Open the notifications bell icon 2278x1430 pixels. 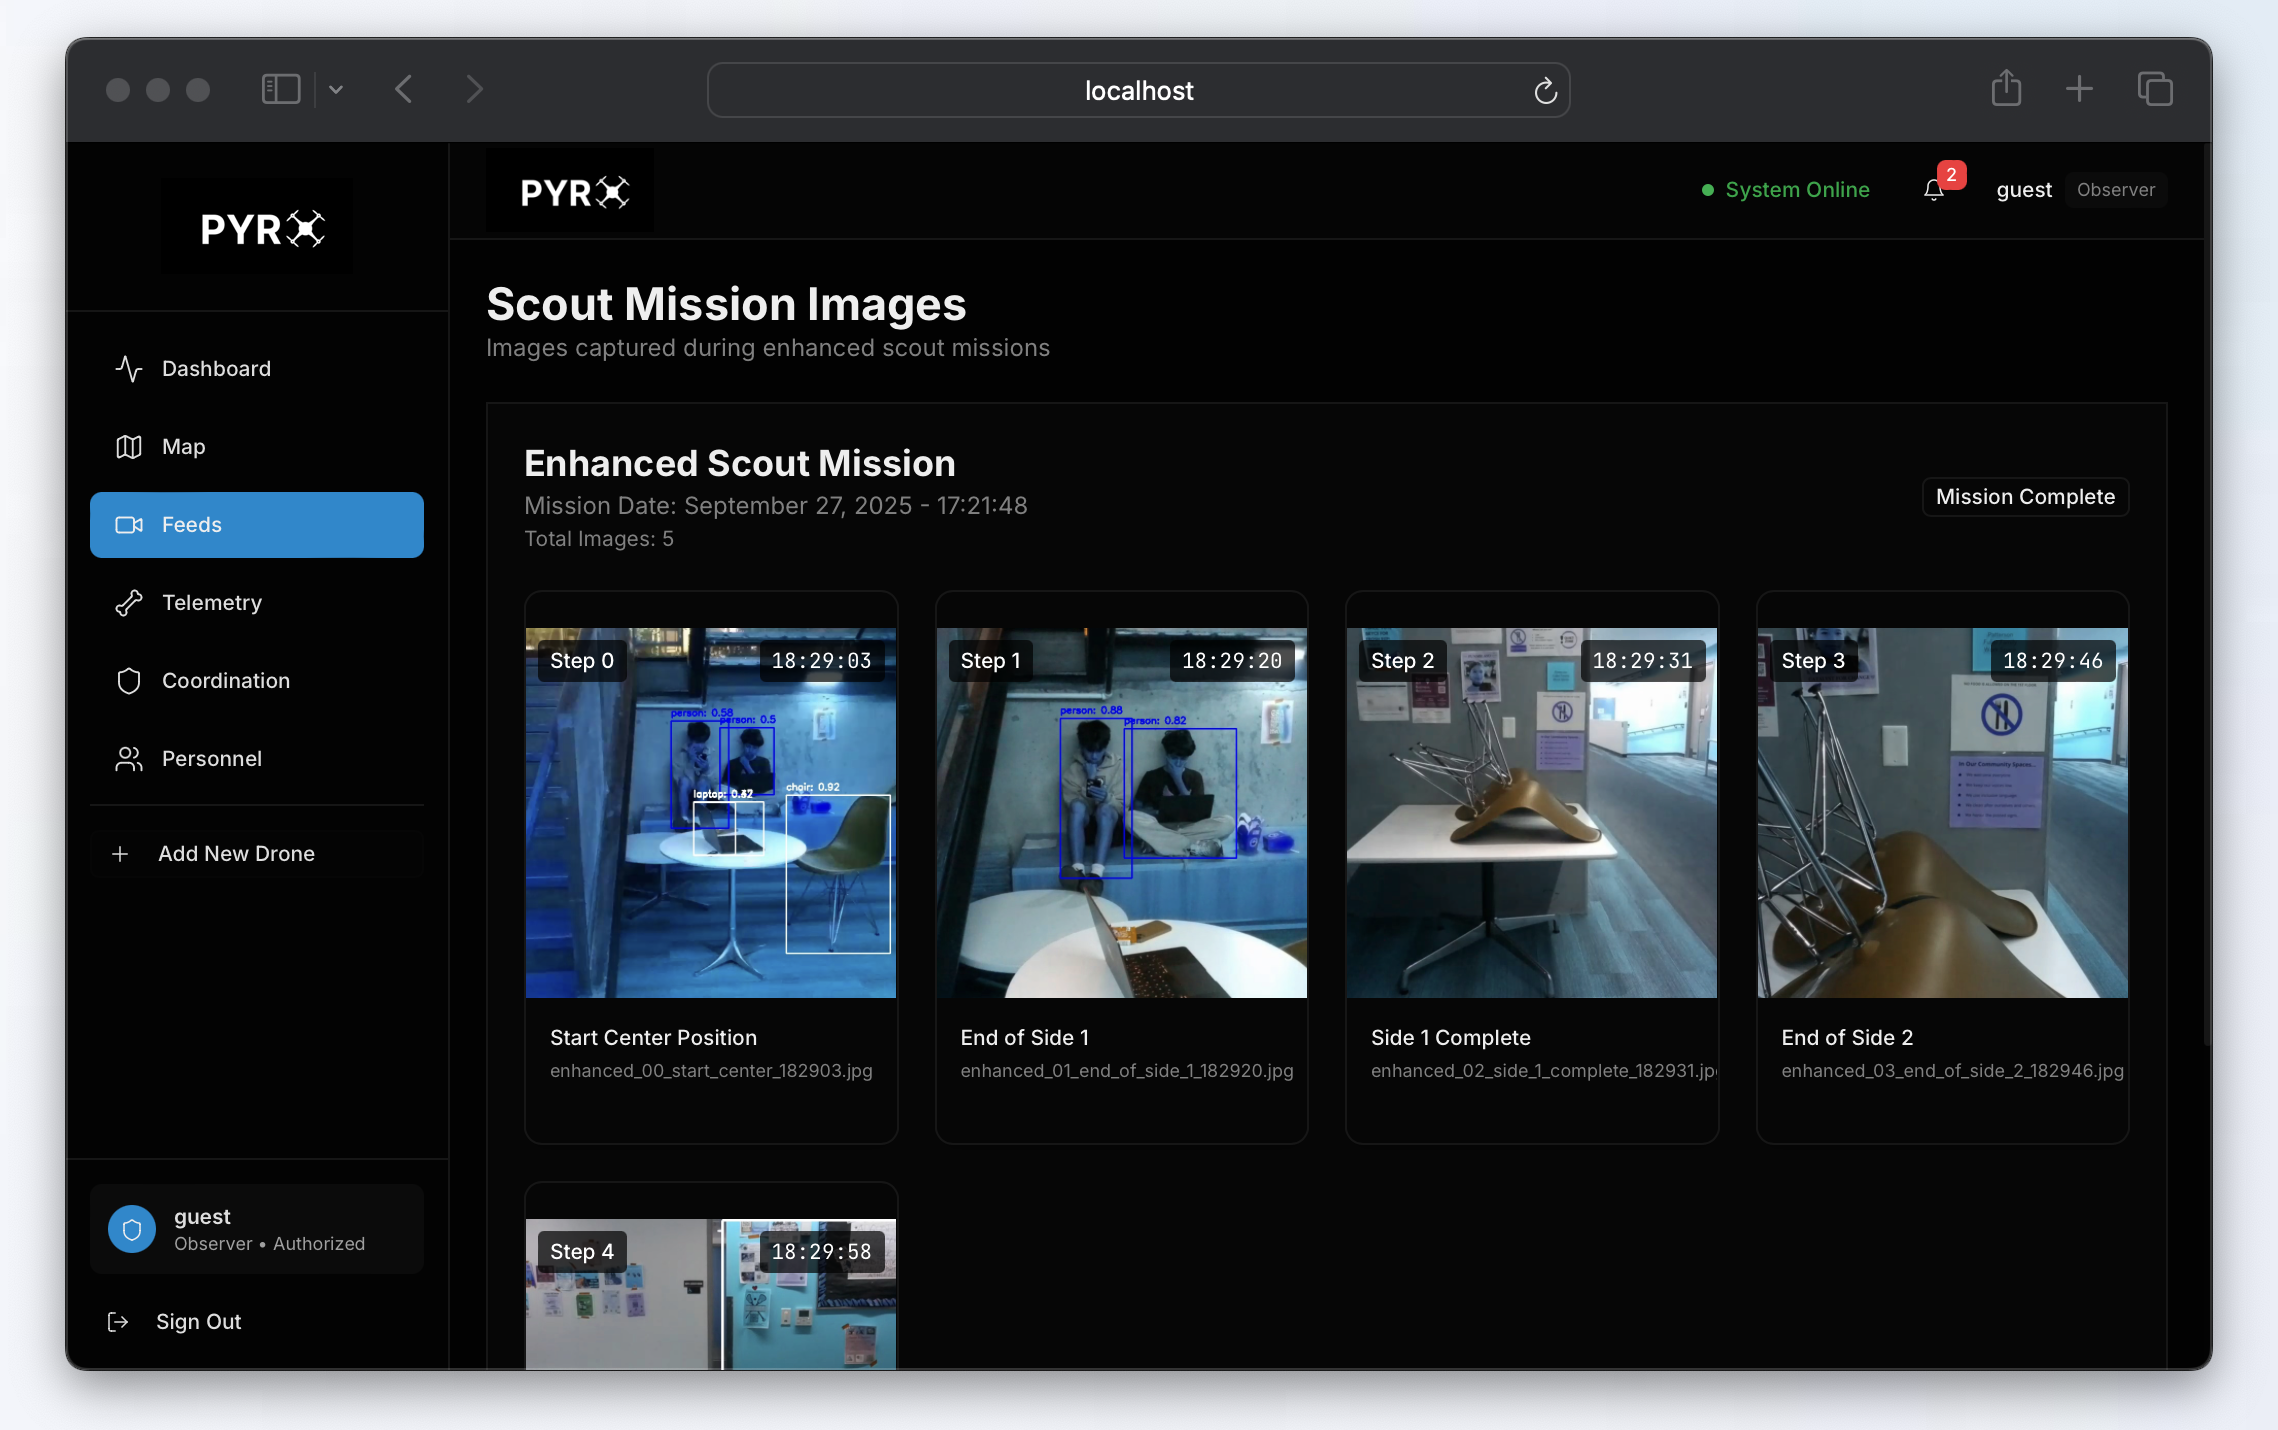tap(1934, 190)
